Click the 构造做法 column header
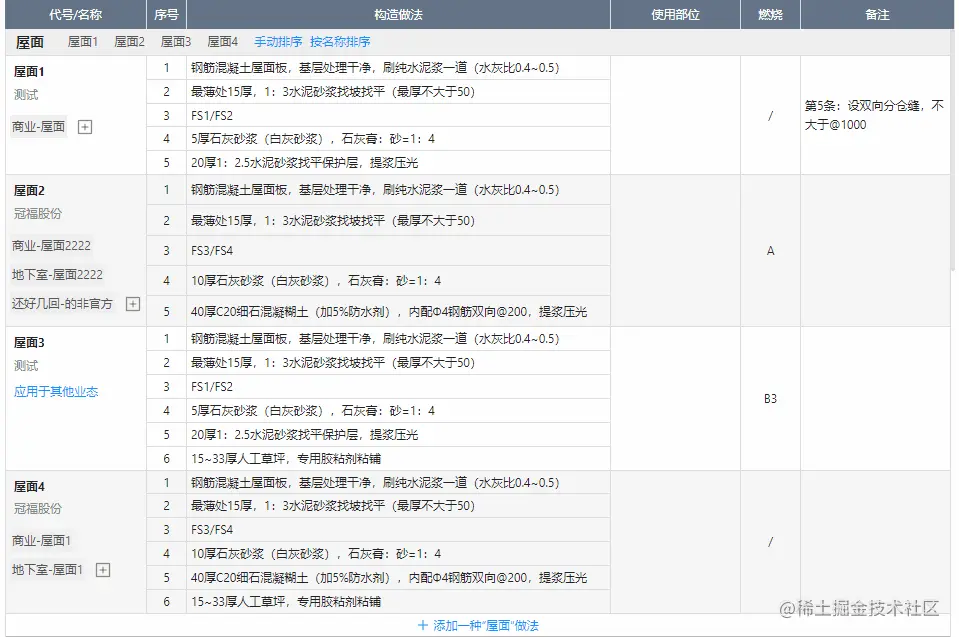 tap(398, 15)
